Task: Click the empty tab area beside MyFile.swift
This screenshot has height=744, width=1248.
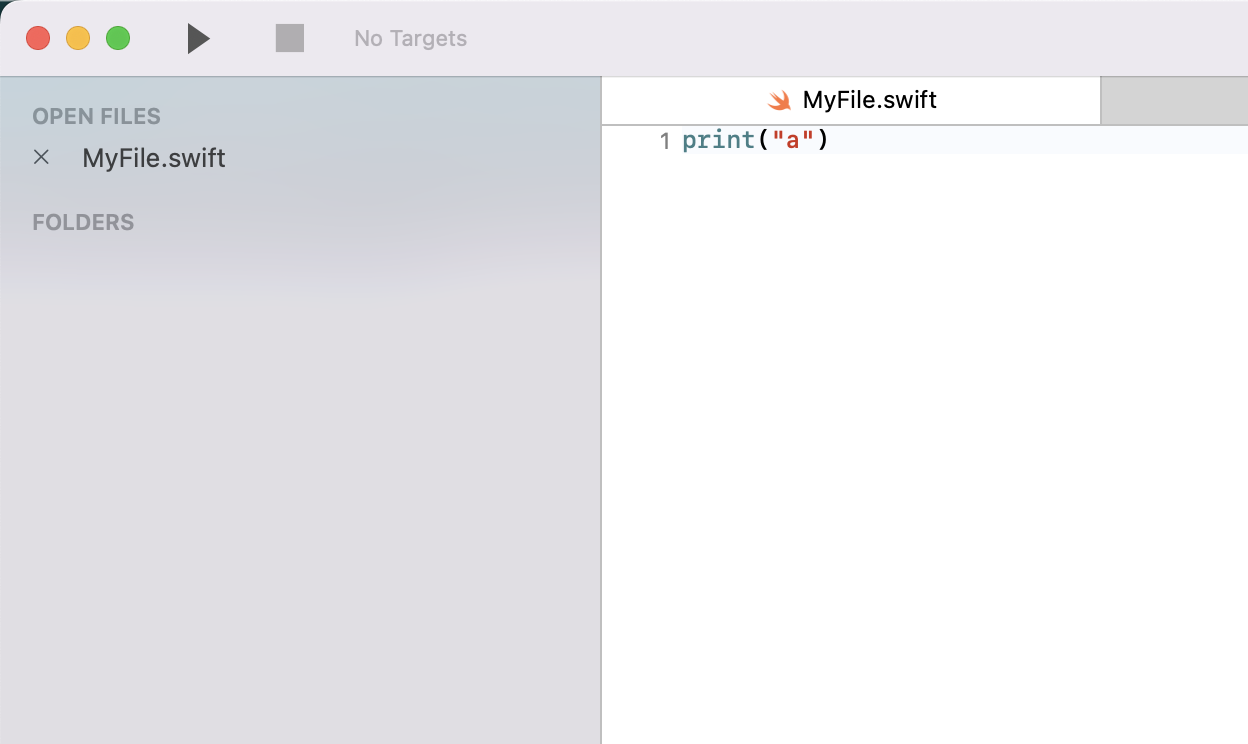Action: 1174,100
